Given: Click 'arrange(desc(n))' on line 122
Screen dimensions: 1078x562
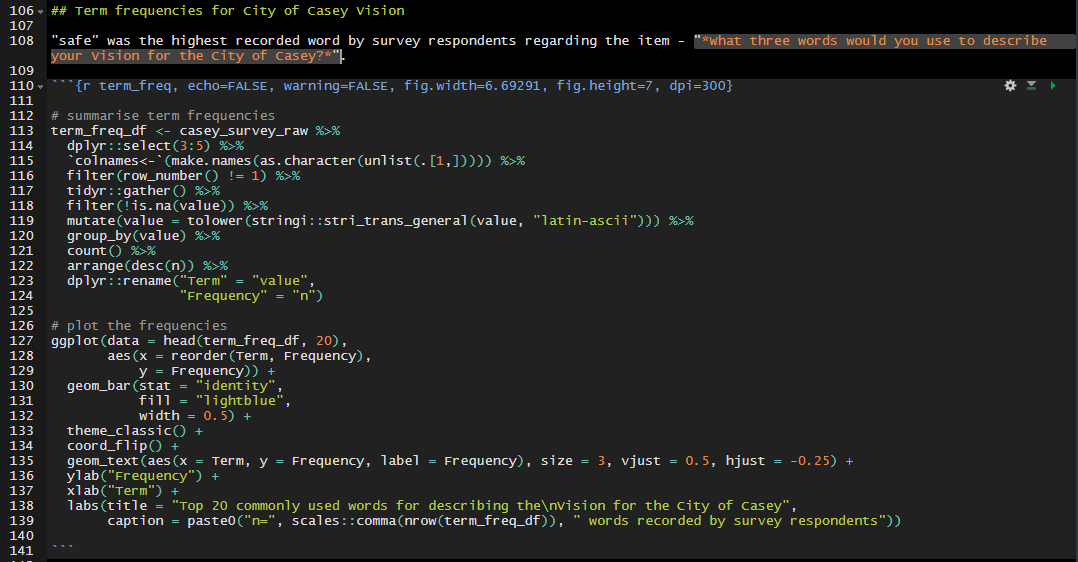Looking at the screenshot, I should tap(131, 266).
